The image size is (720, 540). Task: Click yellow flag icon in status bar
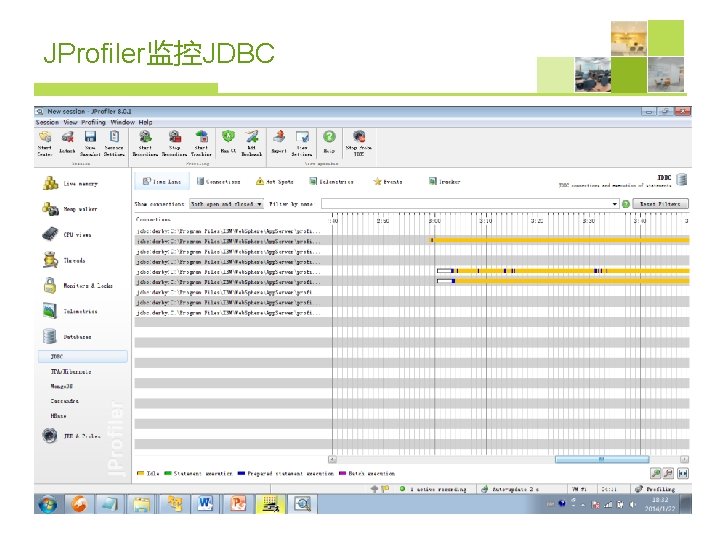click(x=385, y=489)
